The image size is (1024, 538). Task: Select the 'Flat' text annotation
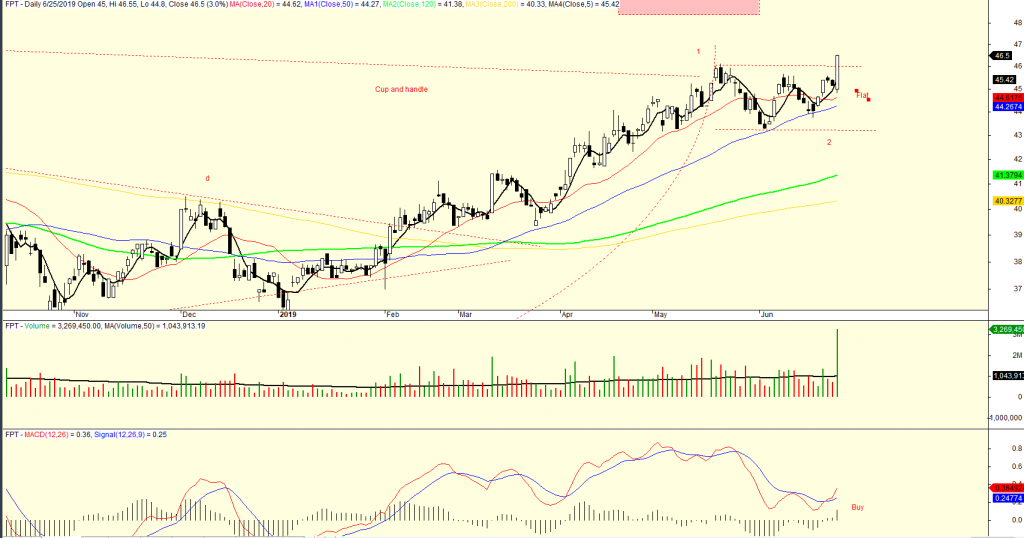pyautogui.click(x=862, y=95)
